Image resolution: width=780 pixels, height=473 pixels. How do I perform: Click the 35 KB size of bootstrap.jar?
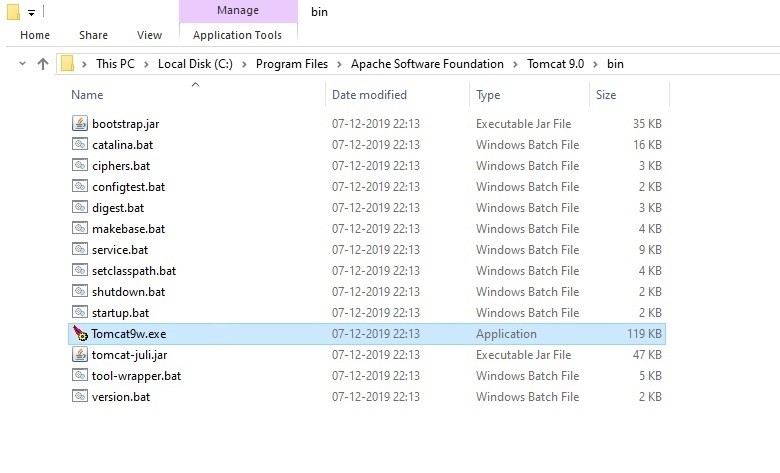[x=647, y=124]
